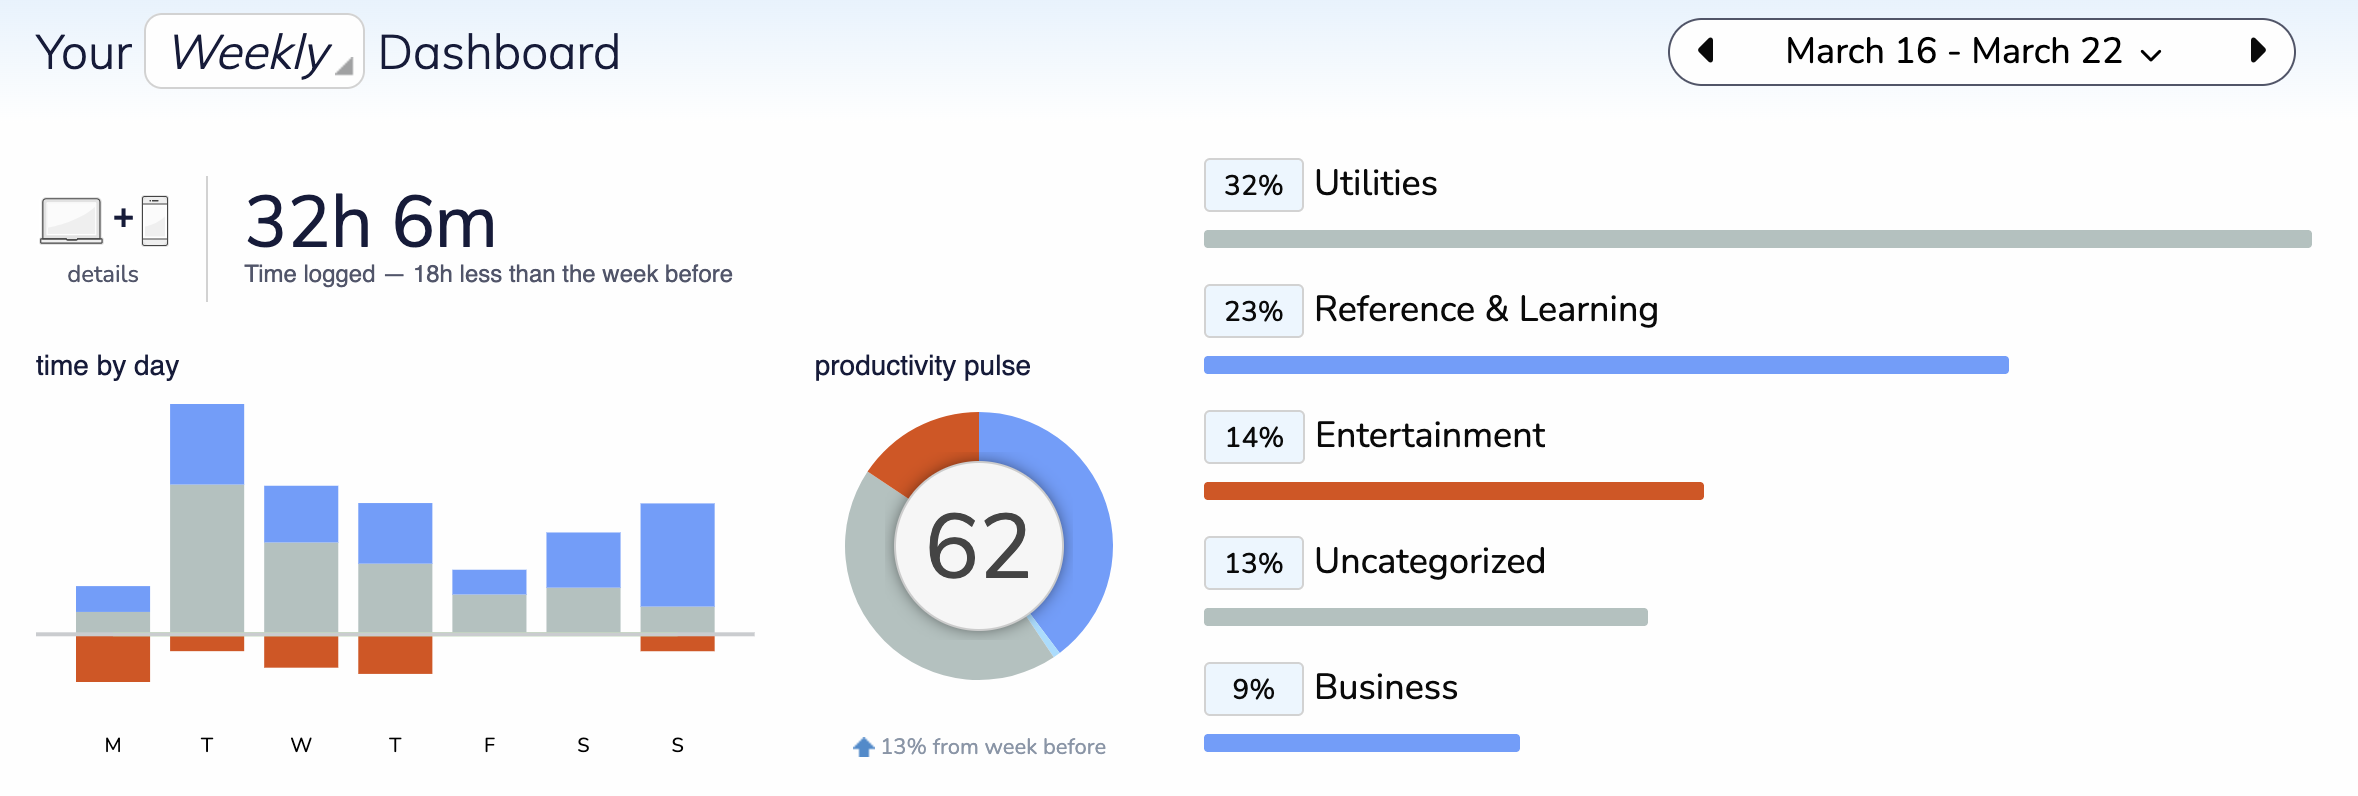Expand the March 16 - March 22 date picker
This screenshot has width=2358, height=796.
[1972, 52]
